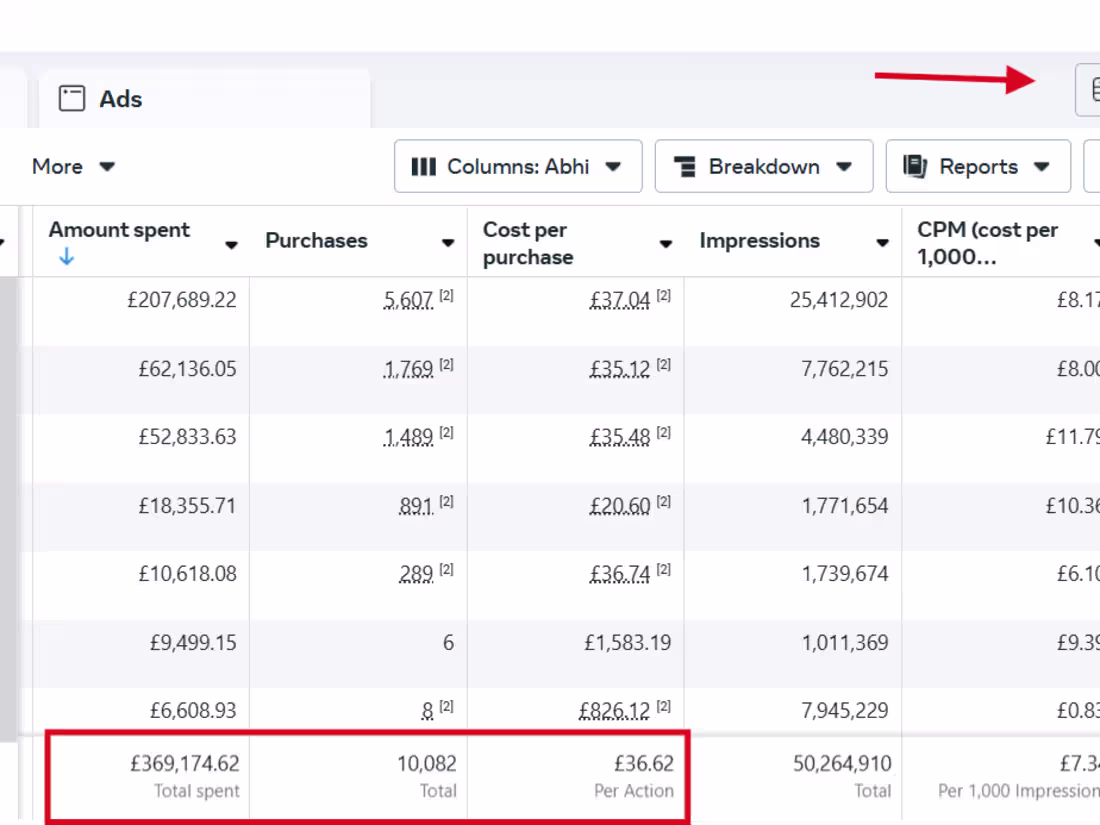
Task: Open the Reports menu
Action: click(977, 167)
